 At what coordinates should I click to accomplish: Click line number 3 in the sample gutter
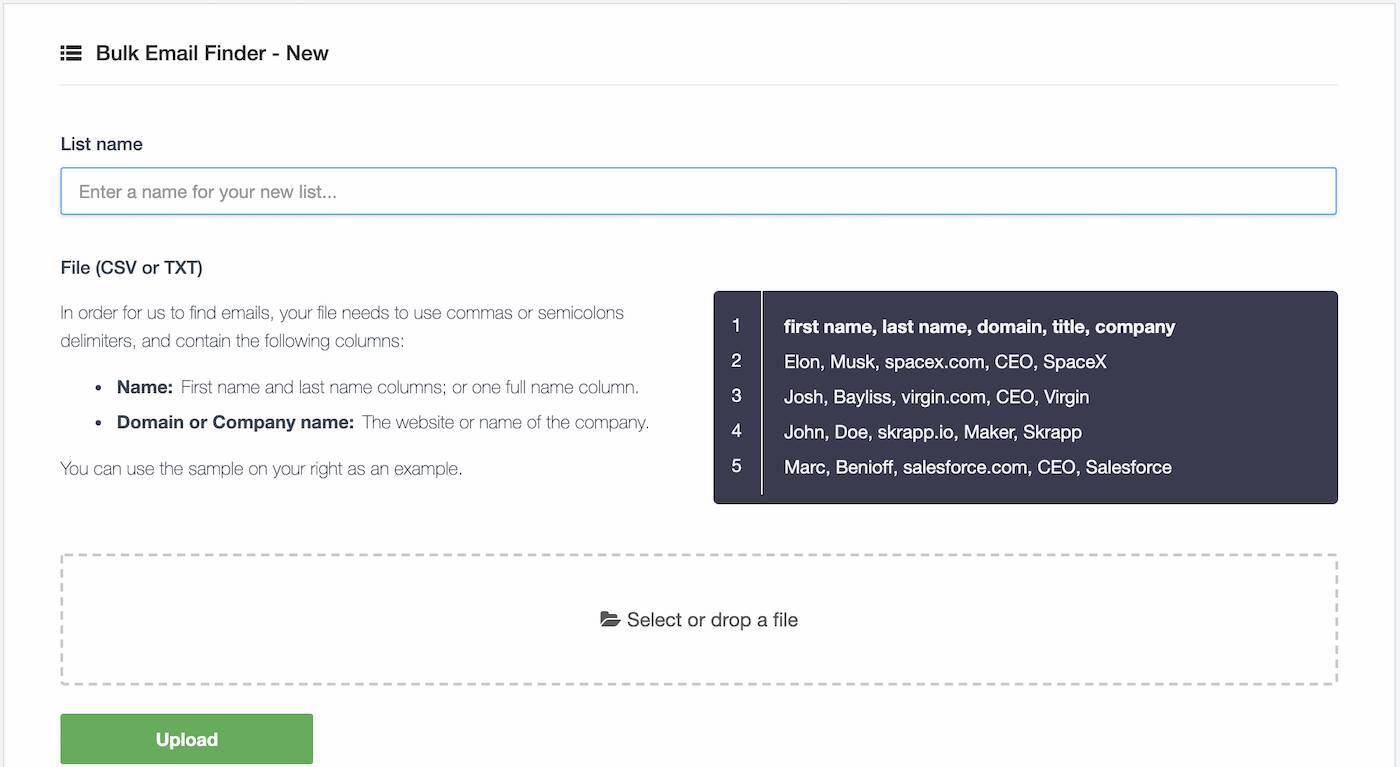[x=737, y=396]
